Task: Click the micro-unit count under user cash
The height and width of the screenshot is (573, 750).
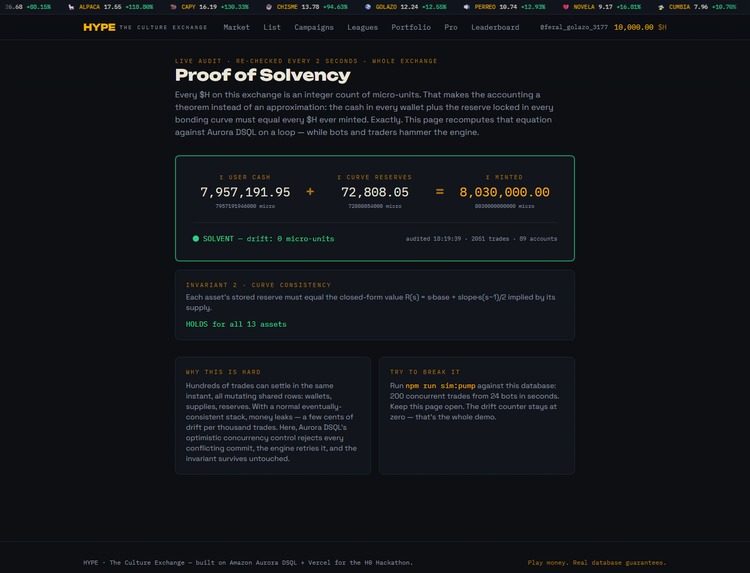Action: click(245, 206)
